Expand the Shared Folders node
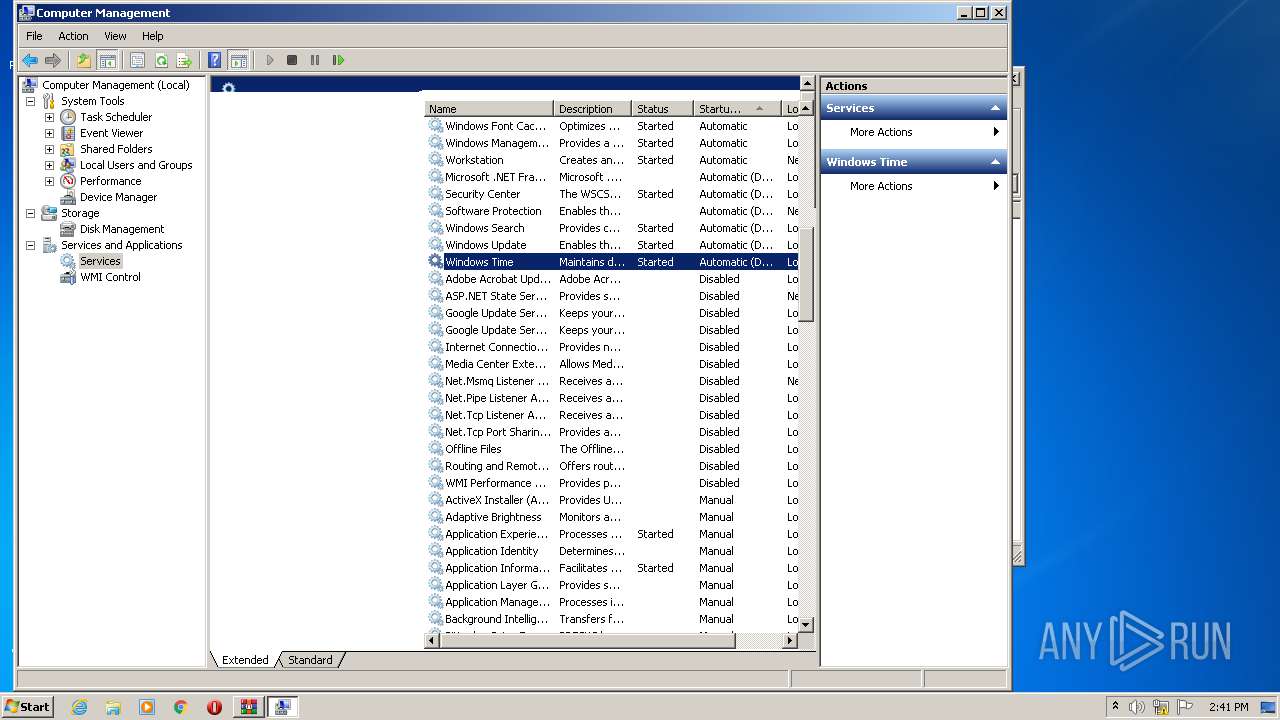 click(49, 149)
